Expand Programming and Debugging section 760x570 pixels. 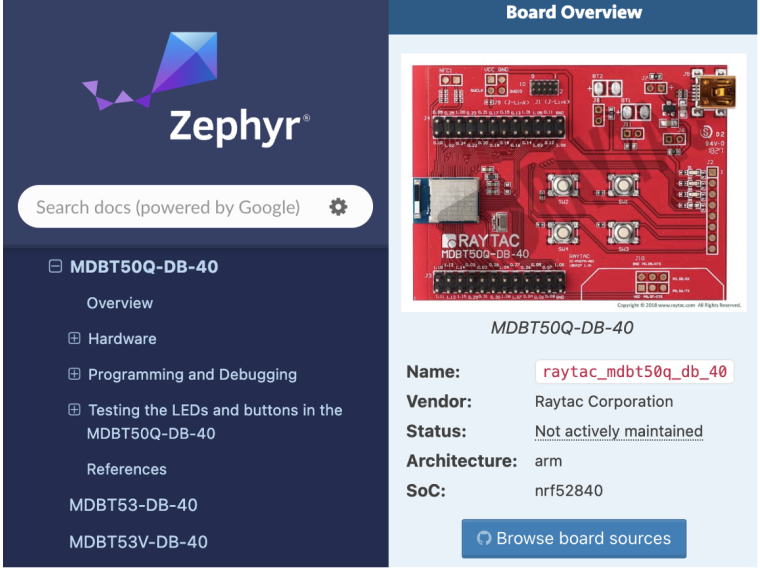click(x=74, y=375)
